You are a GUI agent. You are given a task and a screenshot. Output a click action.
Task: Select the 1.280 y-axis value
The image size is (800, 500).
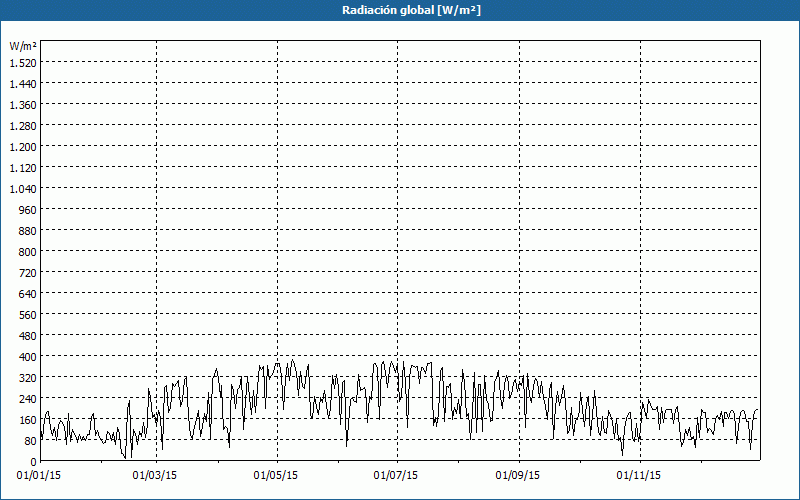point(23,126)
